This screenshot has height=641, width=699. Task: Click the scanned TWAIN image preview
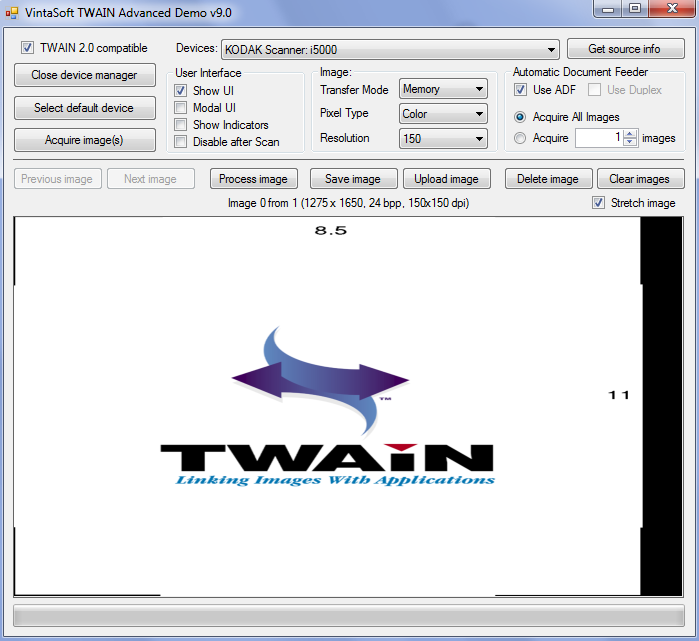(x=348, y=407)
